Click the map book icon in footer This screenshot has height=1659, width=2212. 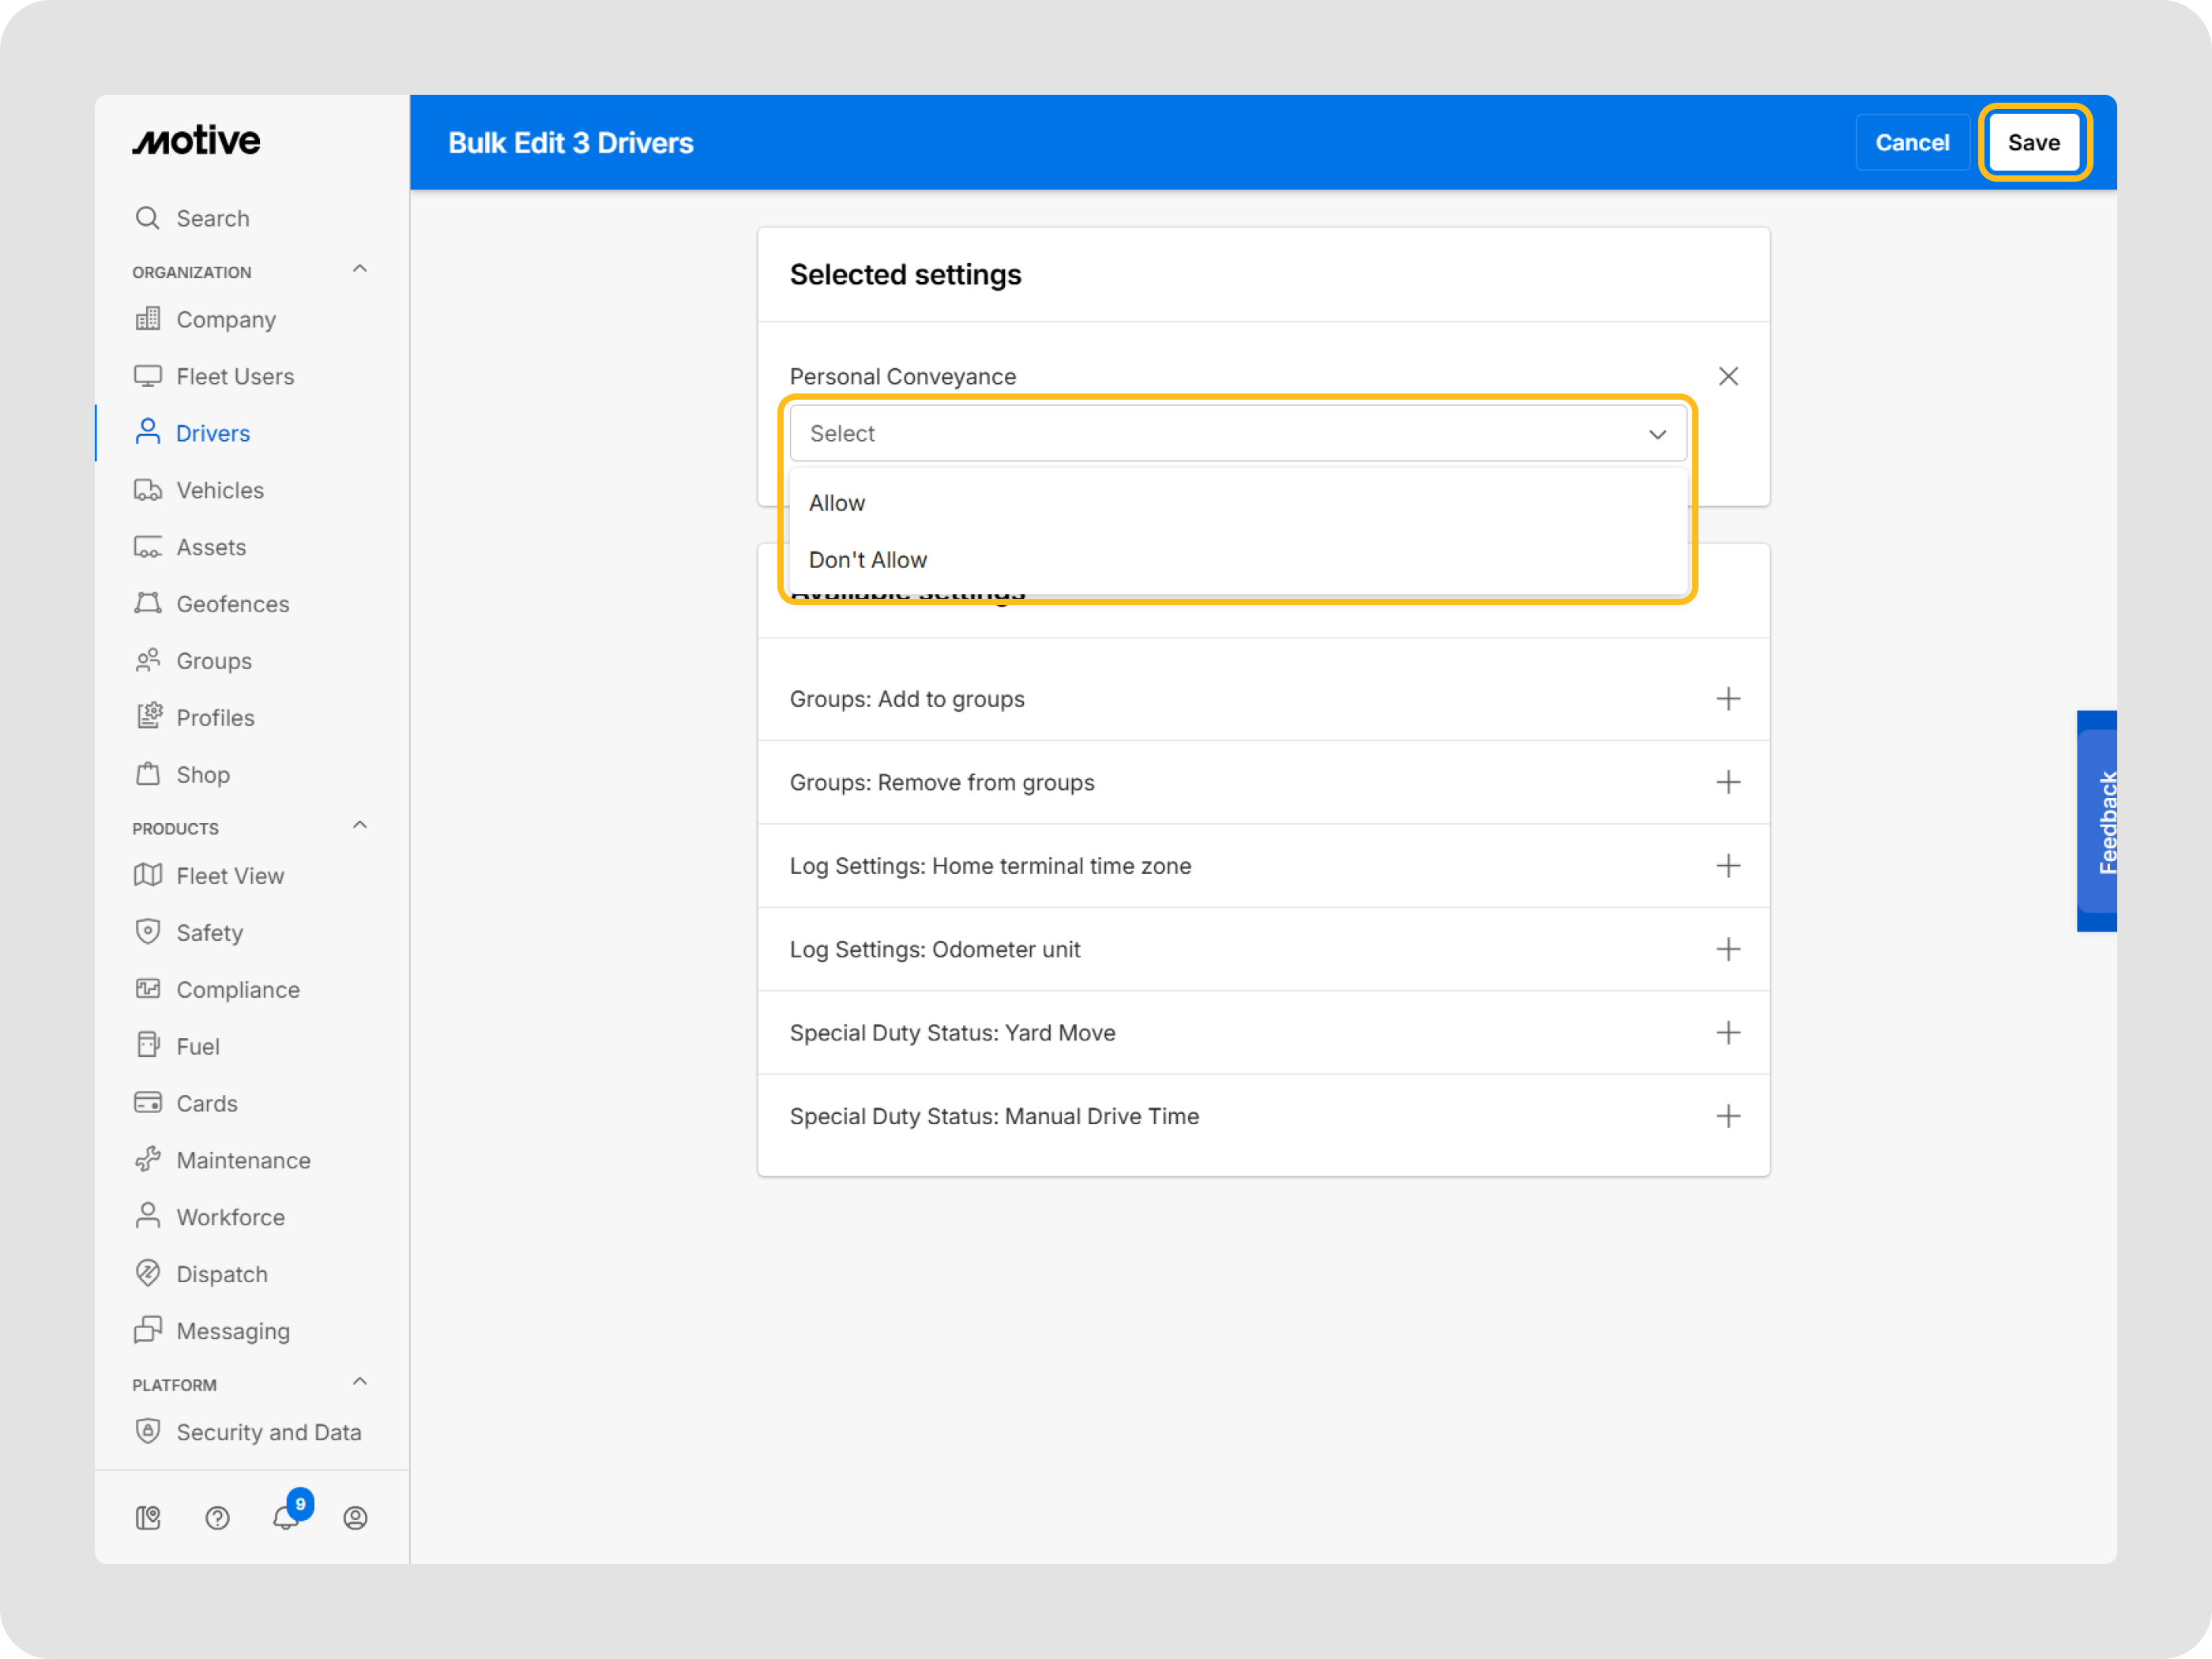pyautogui.click(x=148, y=1518)
